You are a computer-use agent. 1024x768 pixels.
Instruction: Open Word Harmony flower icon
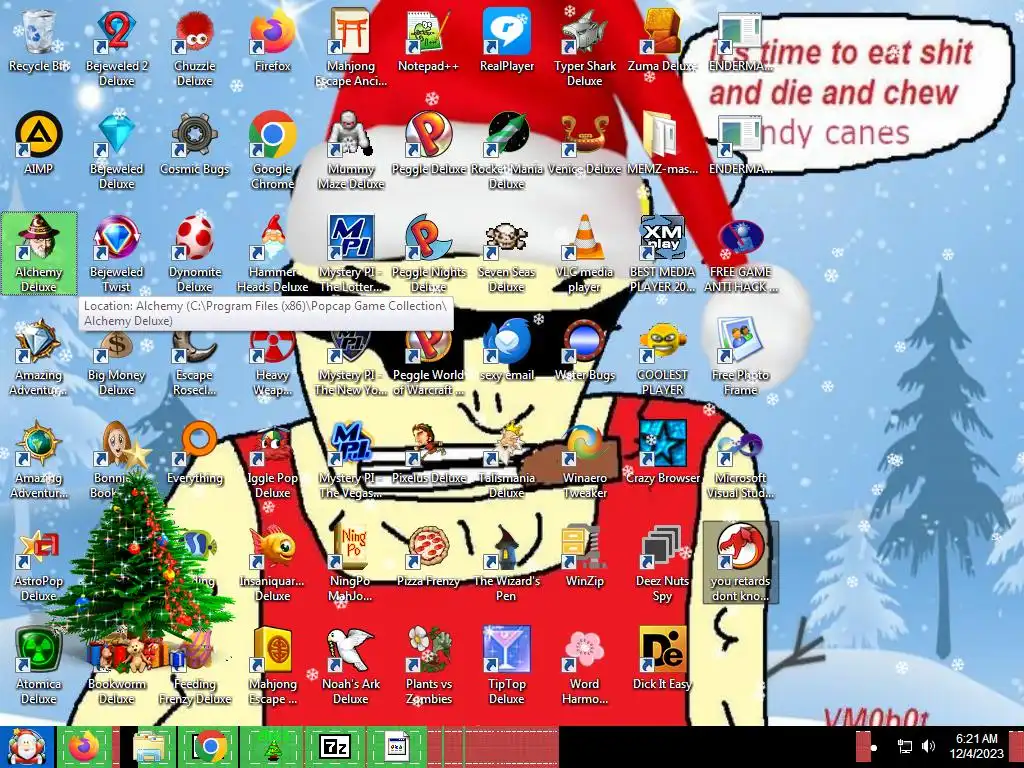click(x=584, y=666)
